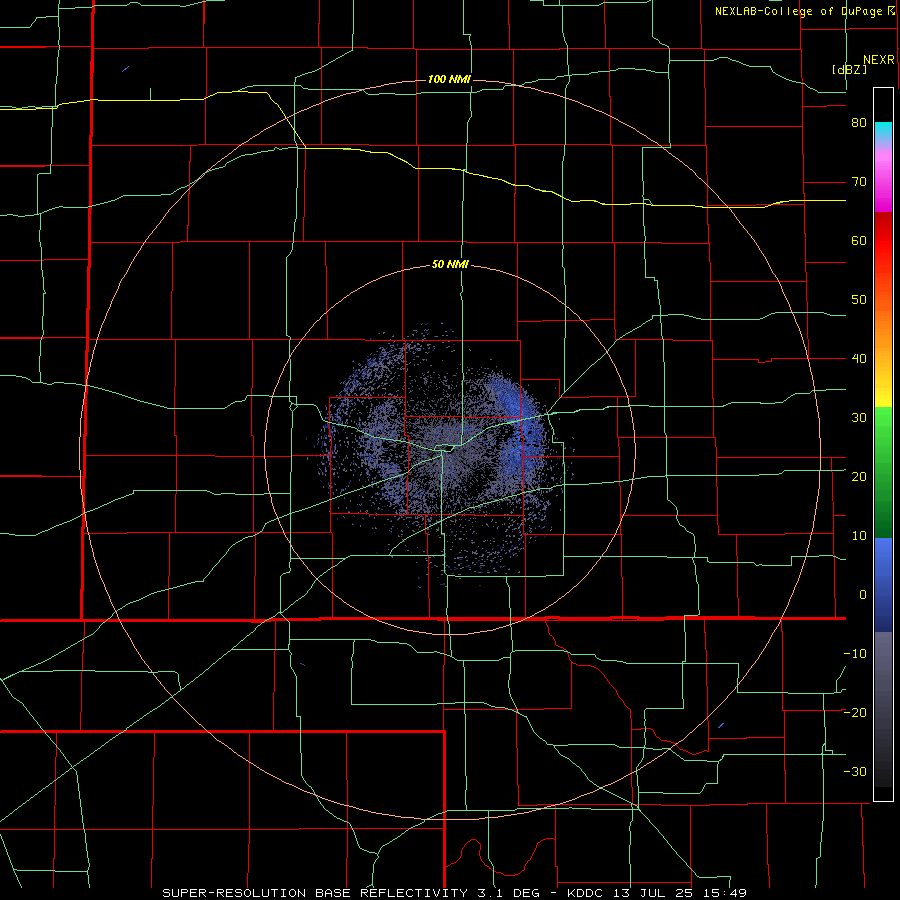Click the [dBZ] units label
Viewport: 900px width, 900px height.
[x=849, y=69]
